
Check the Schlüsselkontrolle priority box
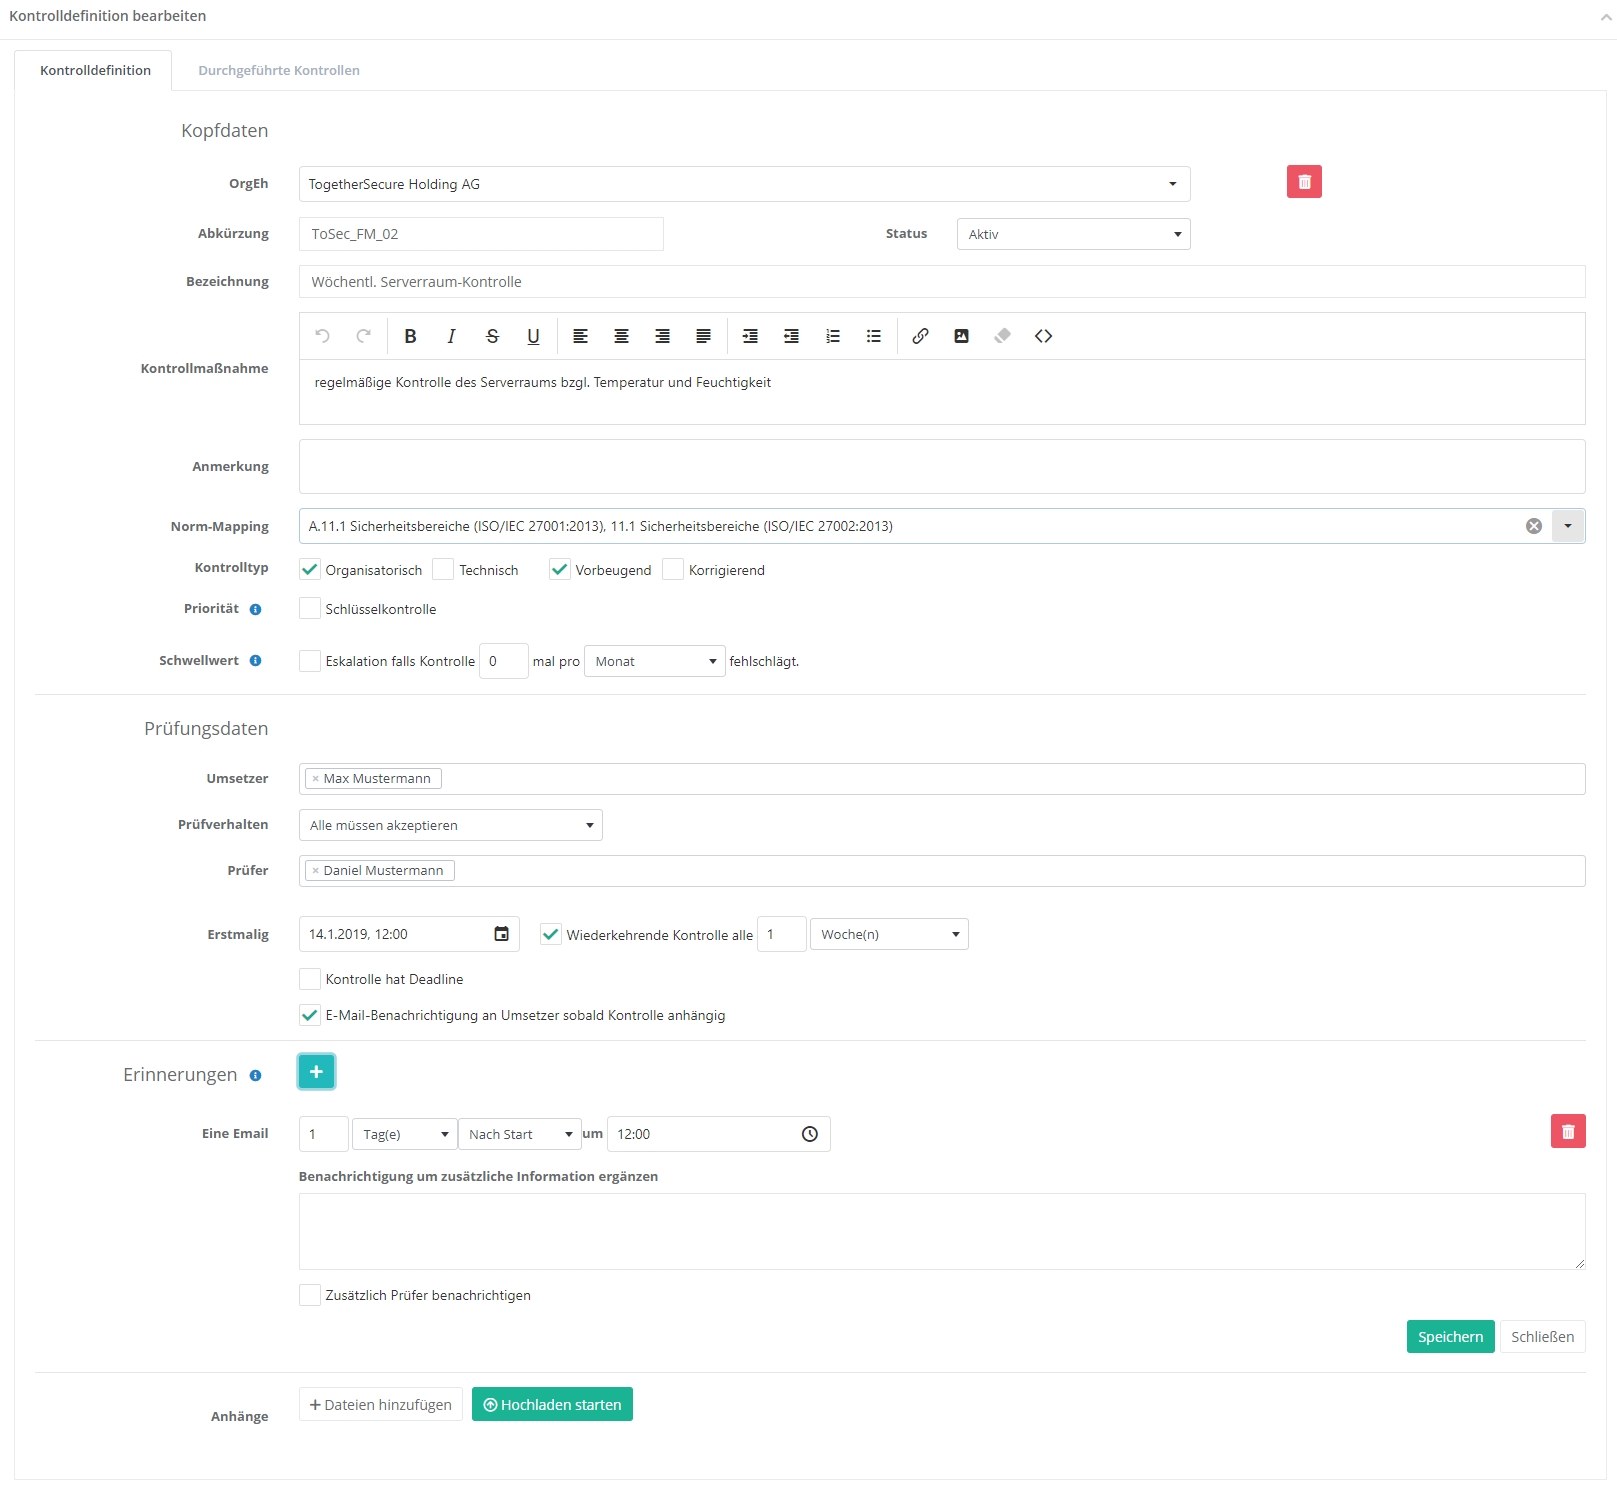click(x=310, y=609)
